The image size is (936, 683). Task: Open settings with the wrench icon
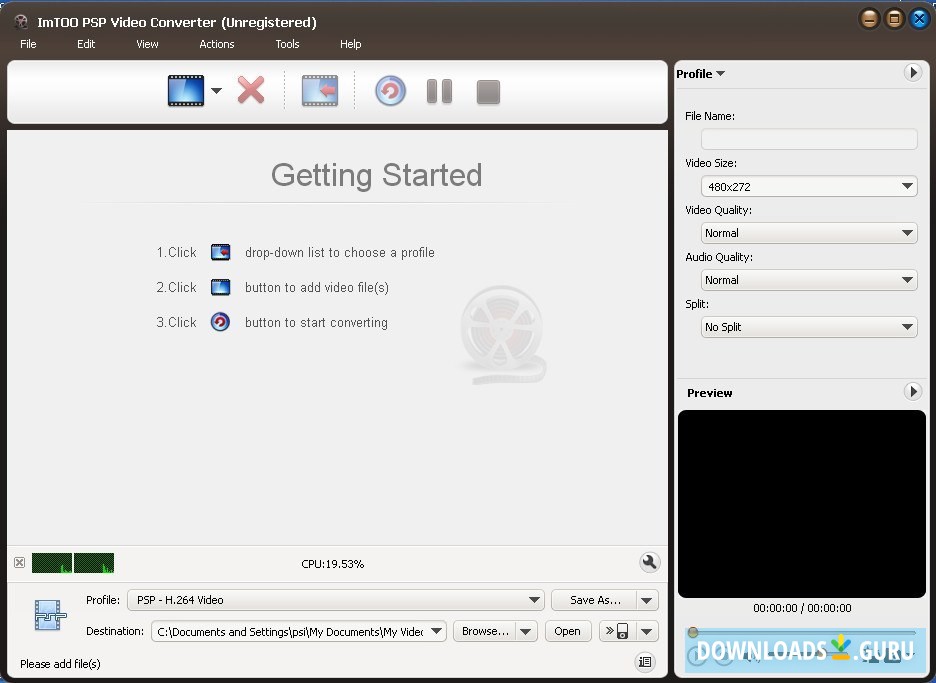click(x=649, y=562)
